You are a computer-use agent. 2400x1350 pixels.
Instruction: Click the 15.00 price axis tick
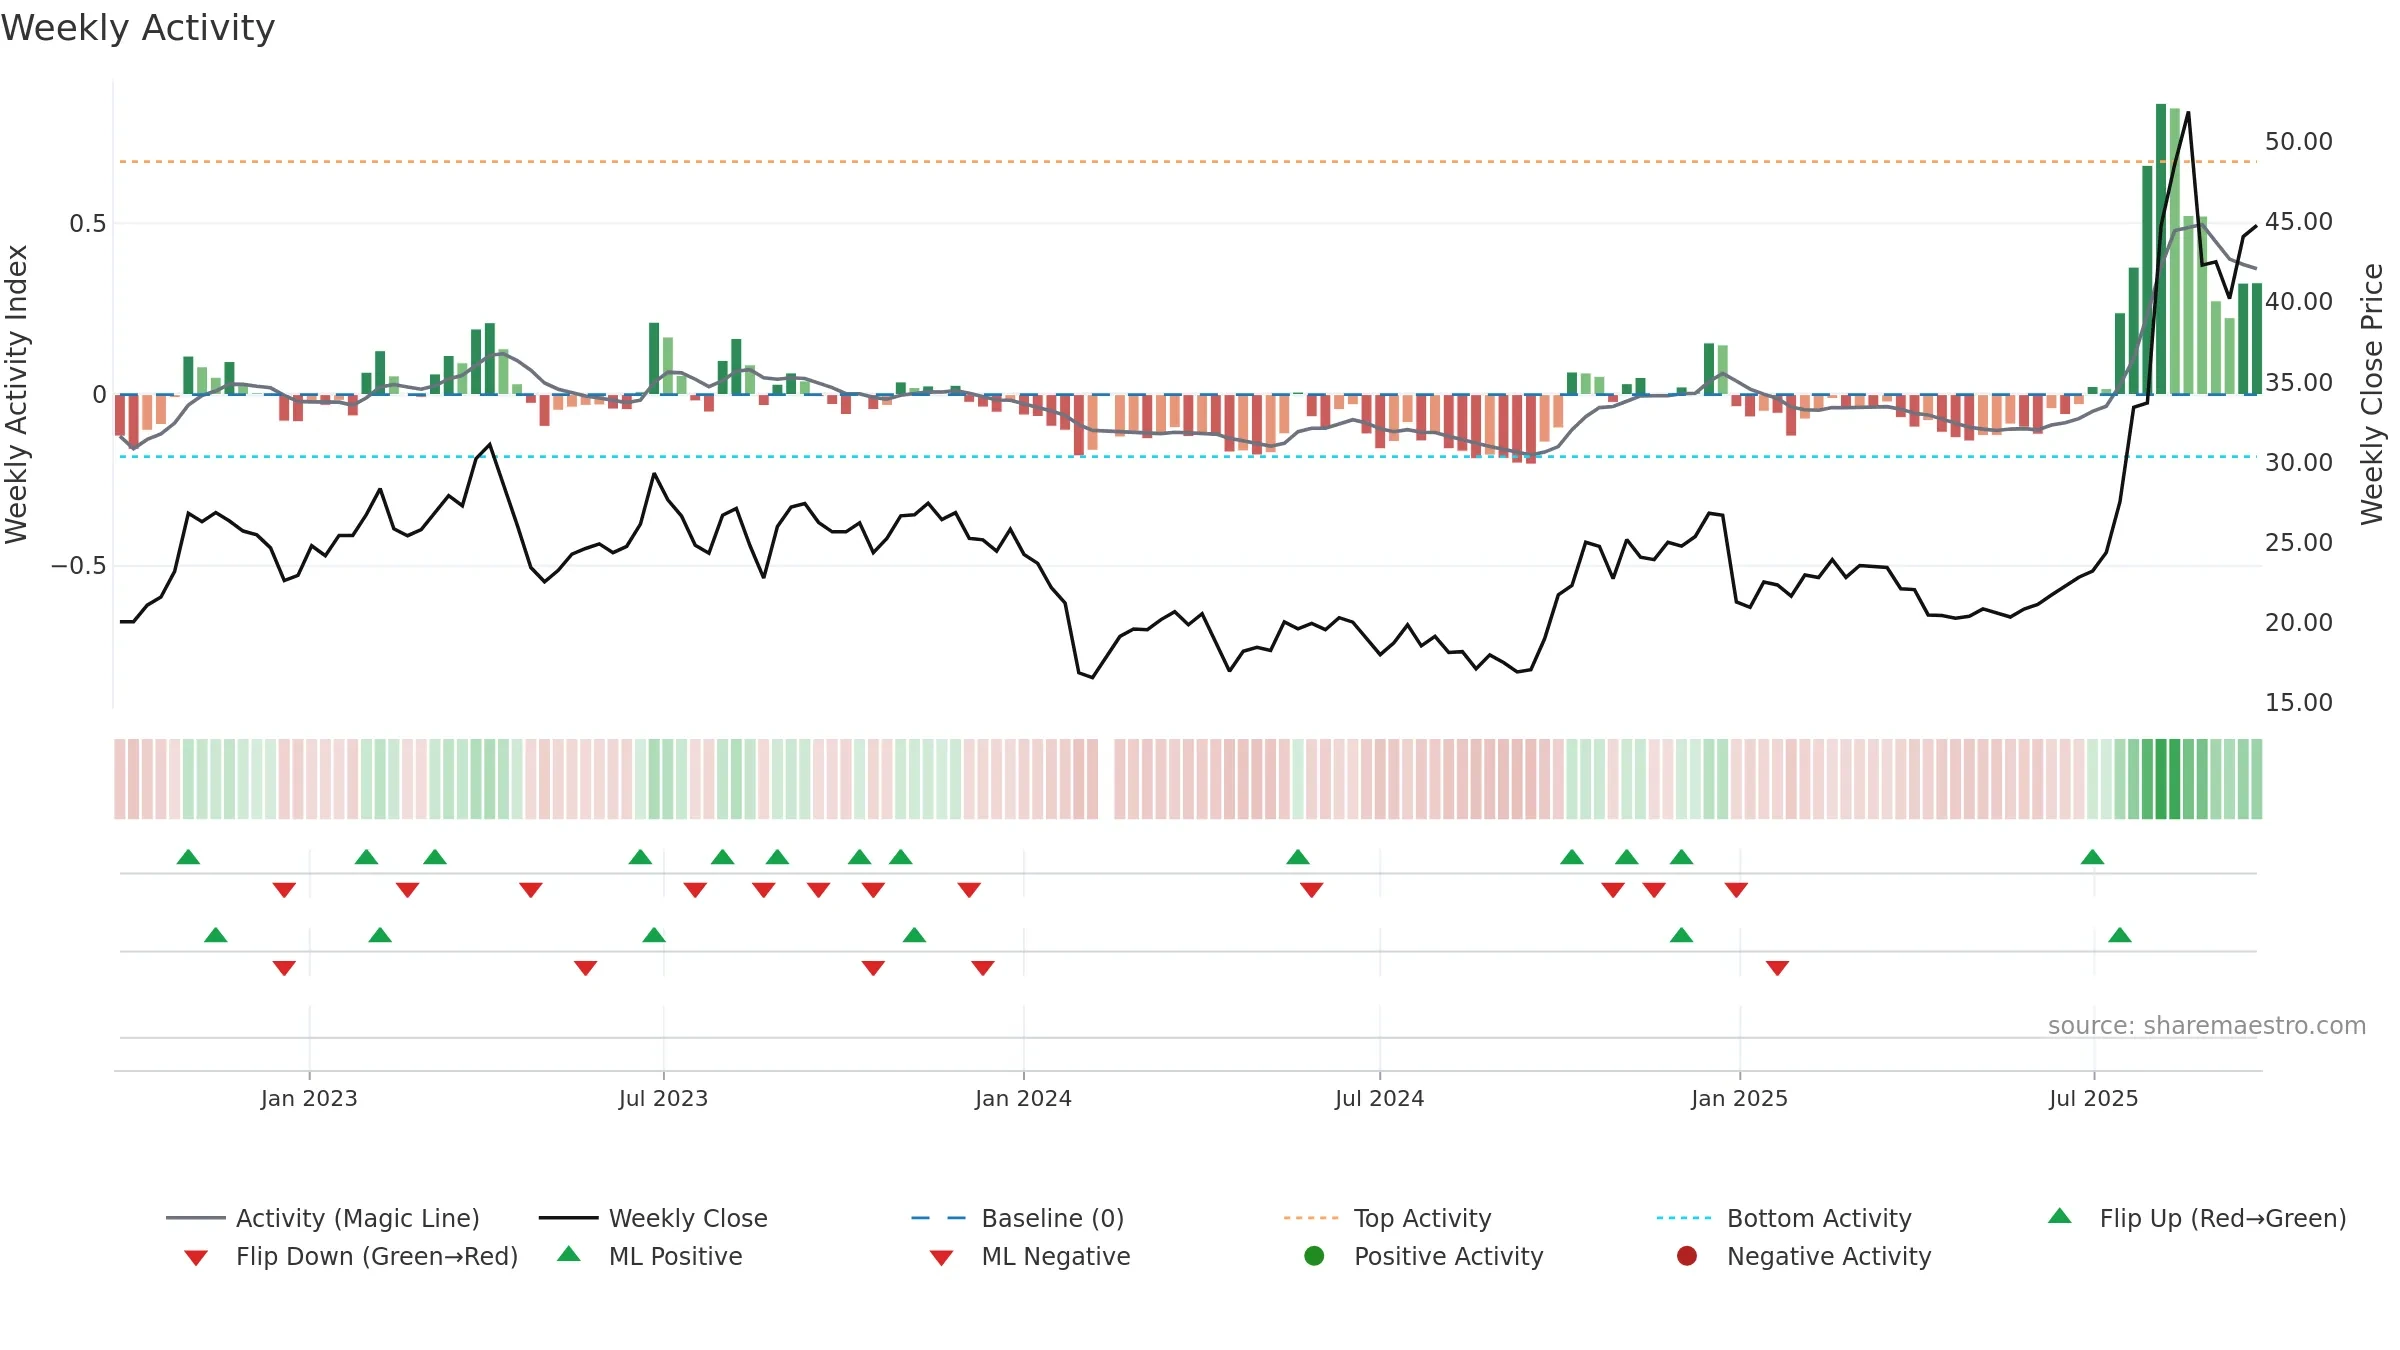2299,702
